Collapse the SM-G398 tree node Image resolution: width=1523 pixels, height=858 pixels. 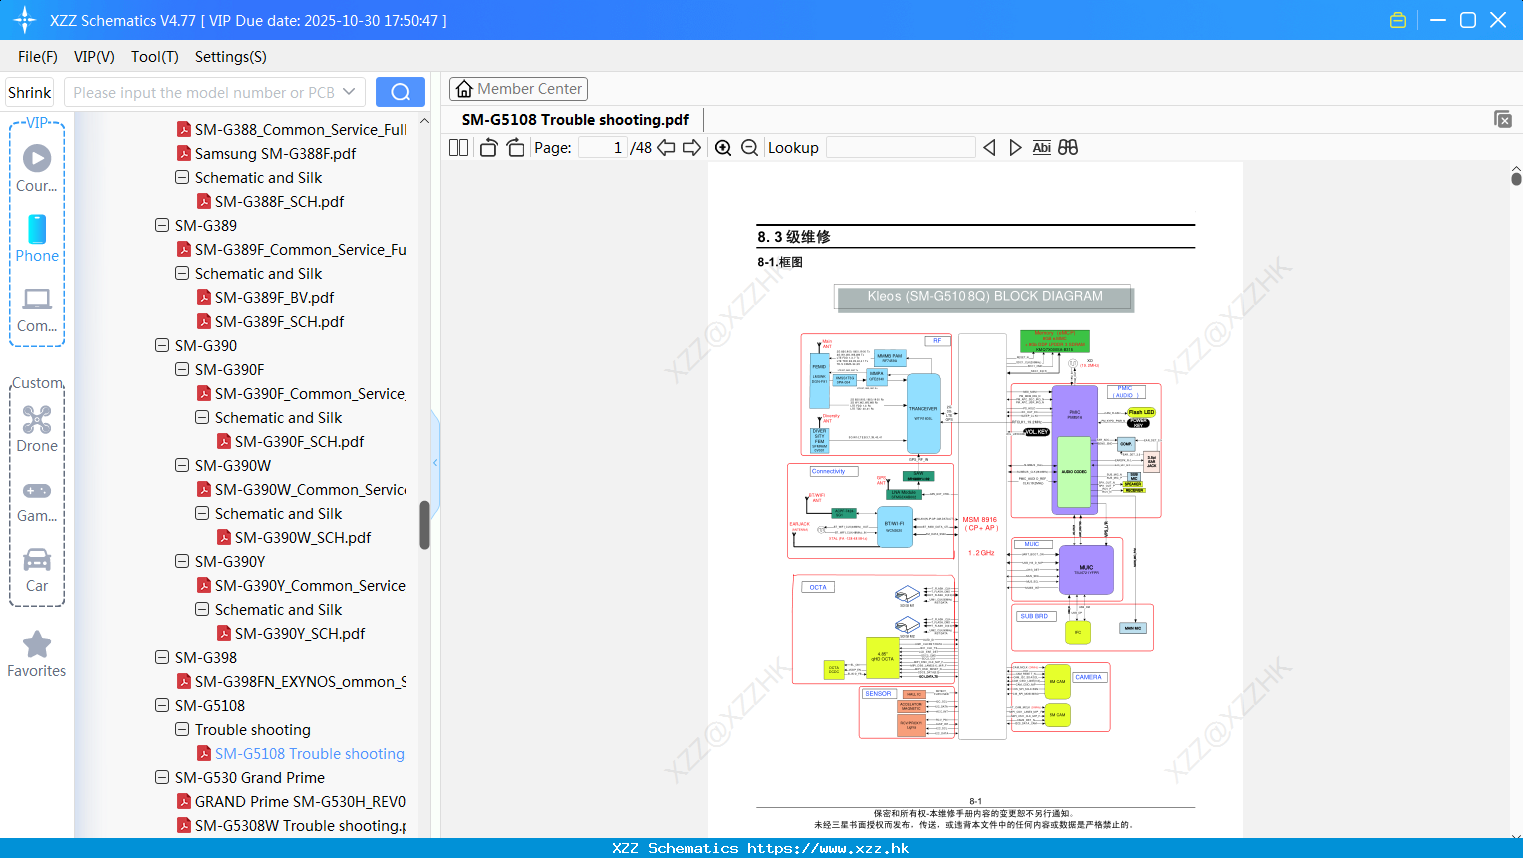coord(162,657)
